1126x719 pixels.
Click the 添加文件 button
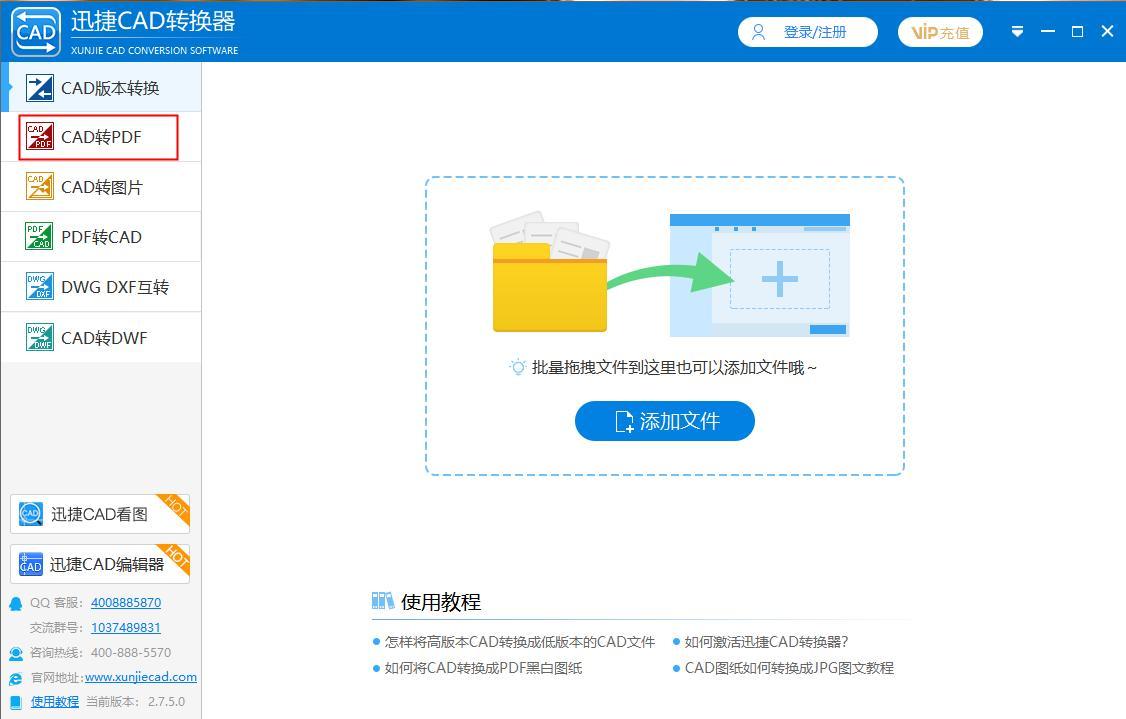(x=664, y=421)
